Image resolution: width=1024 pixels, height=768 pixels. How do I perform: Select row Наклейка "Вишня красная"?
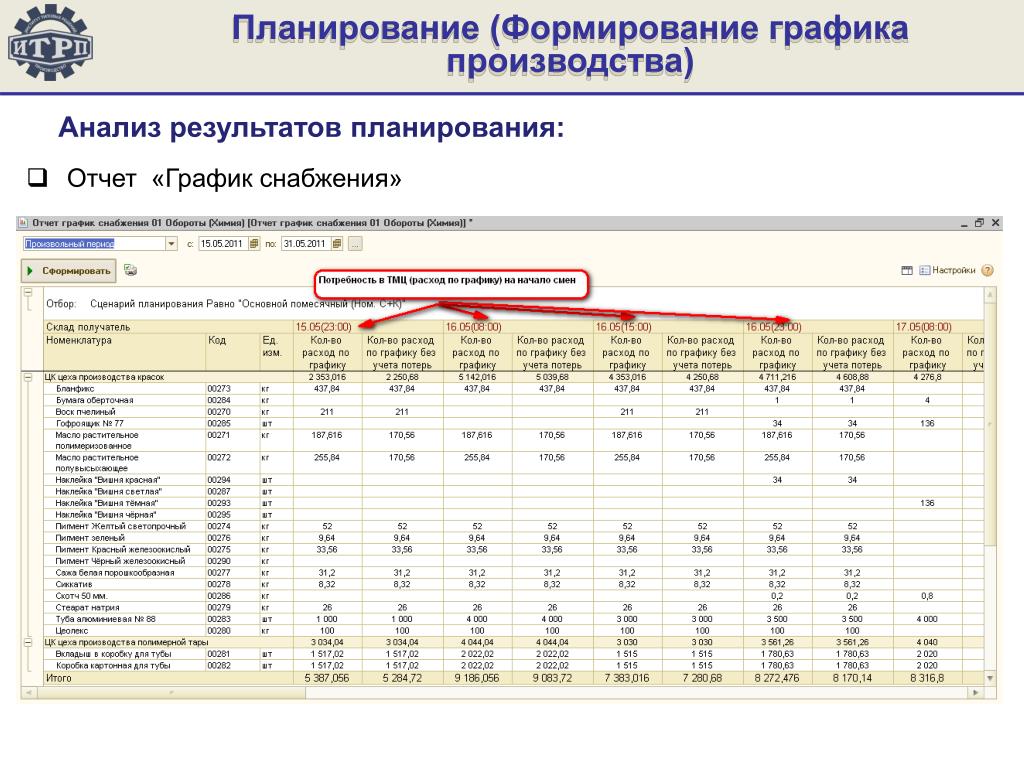108,480
